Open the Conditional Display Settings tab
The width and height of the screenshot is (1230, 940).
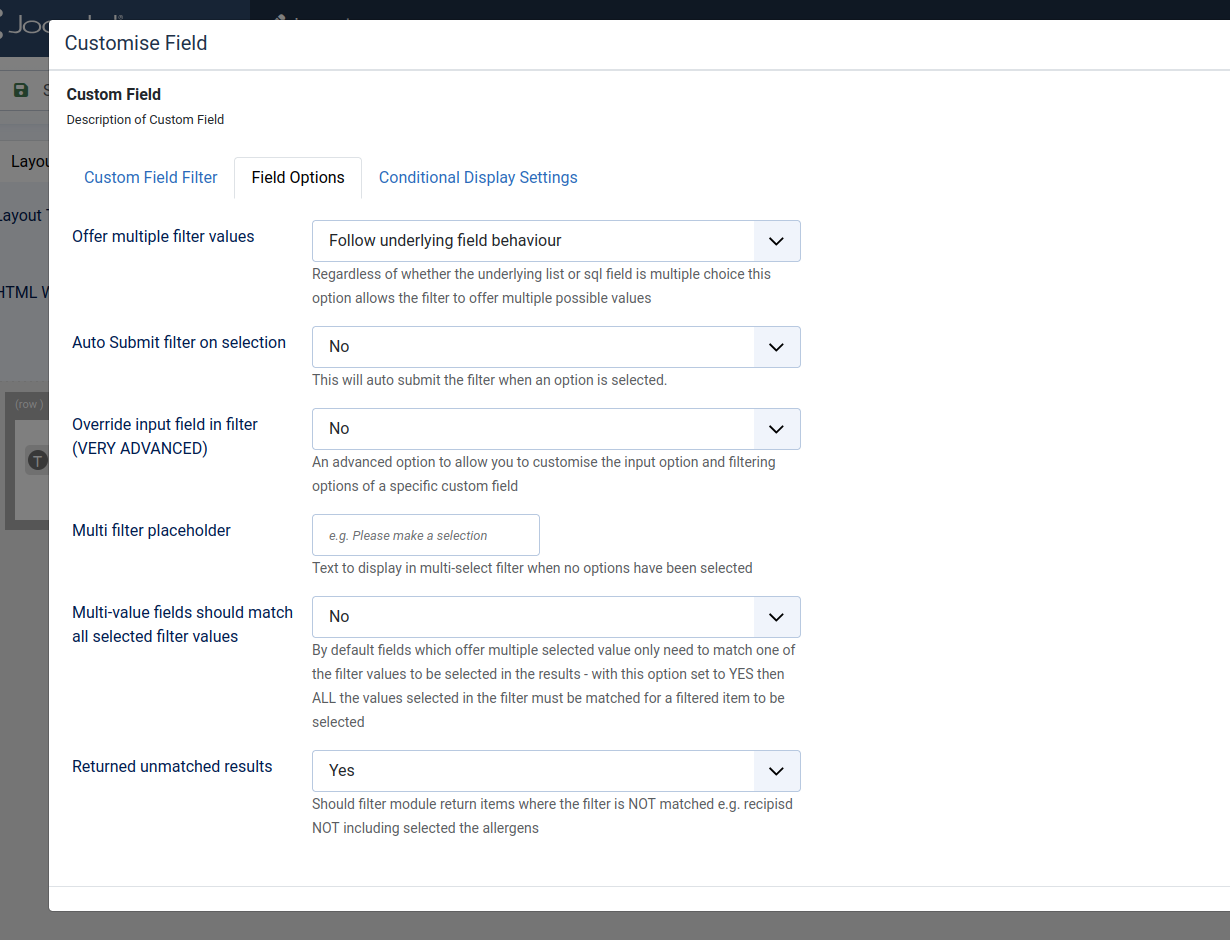coord(478,177)
